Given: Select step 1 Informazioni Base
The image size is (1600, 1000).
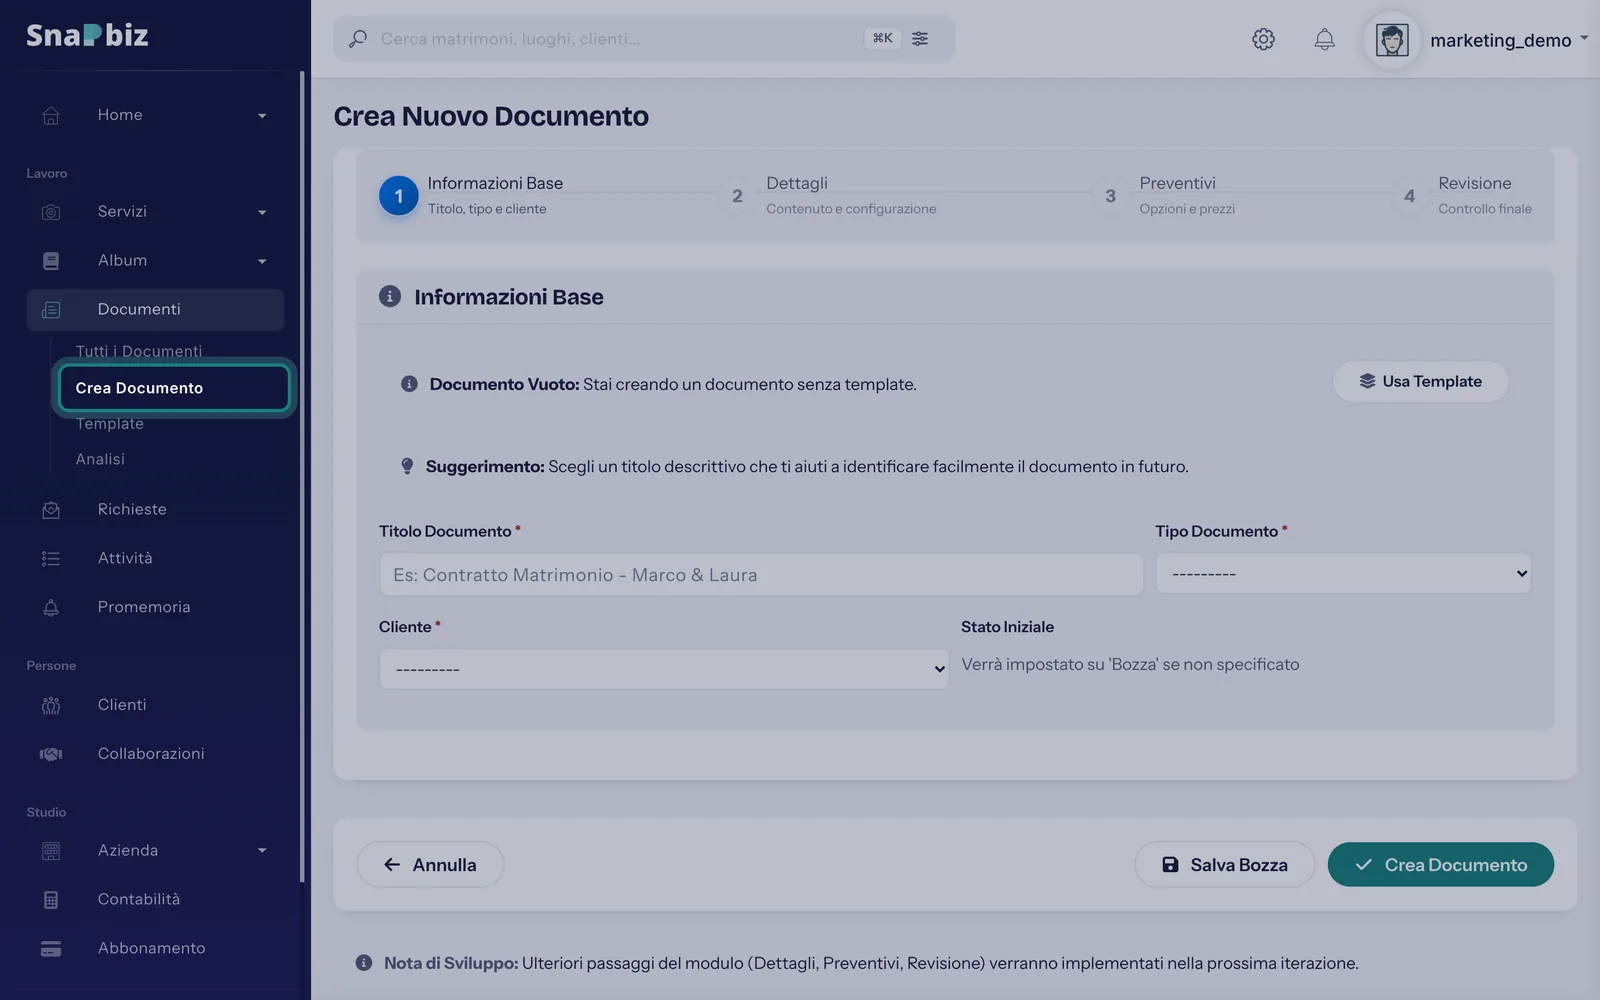Looking at the screenshot, I should point(471,195).
